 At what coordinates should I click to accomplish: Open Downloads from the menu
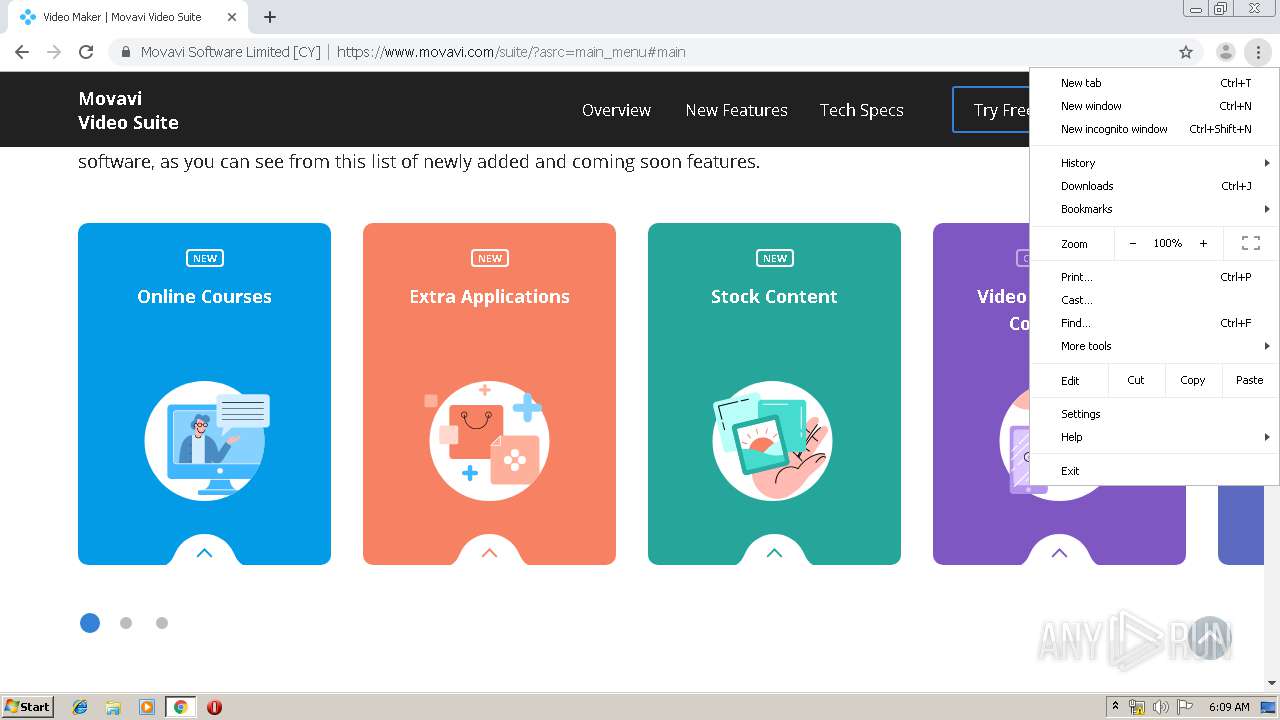pos(1155,186)
